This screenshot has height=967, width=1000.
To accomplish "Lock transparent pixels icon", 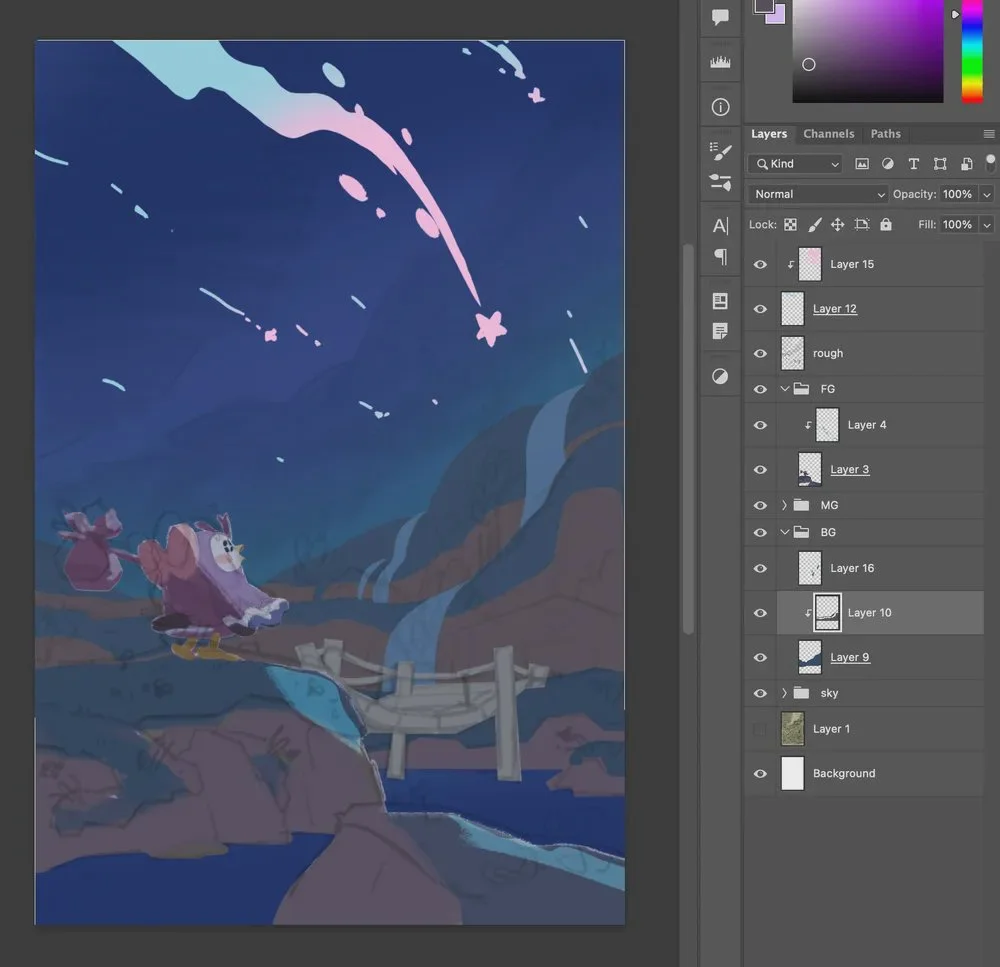I will [790, 225].
